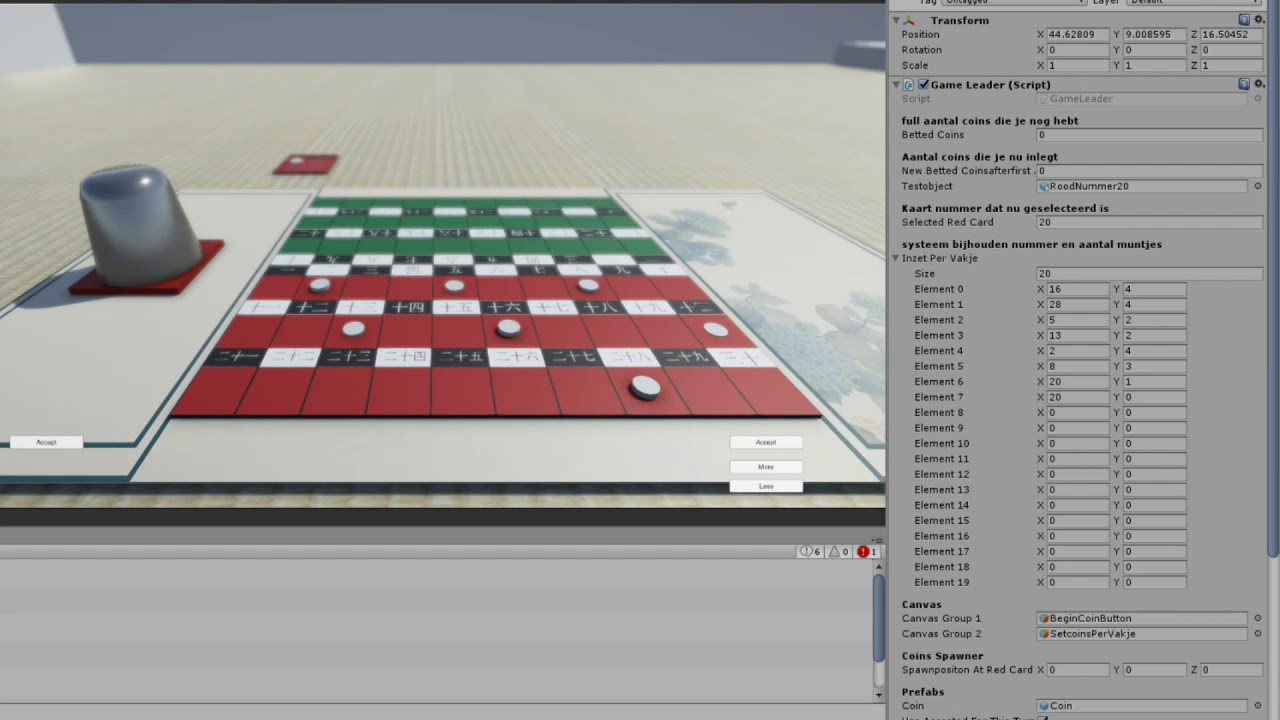Click the Betted Coins value field

(x=1150, y=135)
